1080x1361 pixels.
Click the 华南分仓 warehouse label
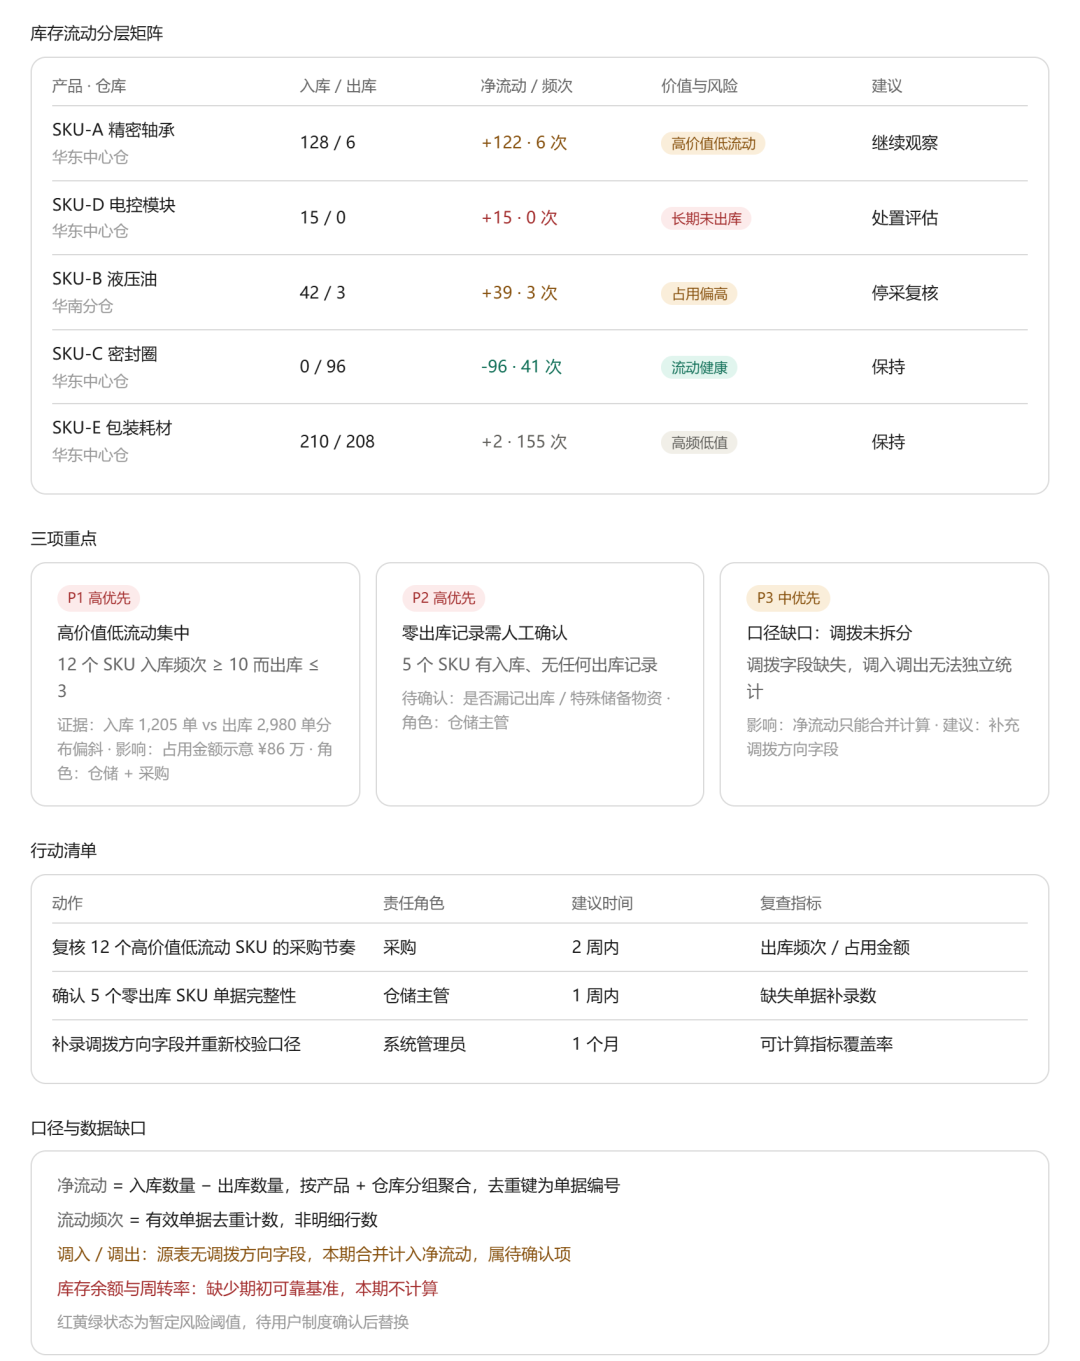tap(83, 306)
